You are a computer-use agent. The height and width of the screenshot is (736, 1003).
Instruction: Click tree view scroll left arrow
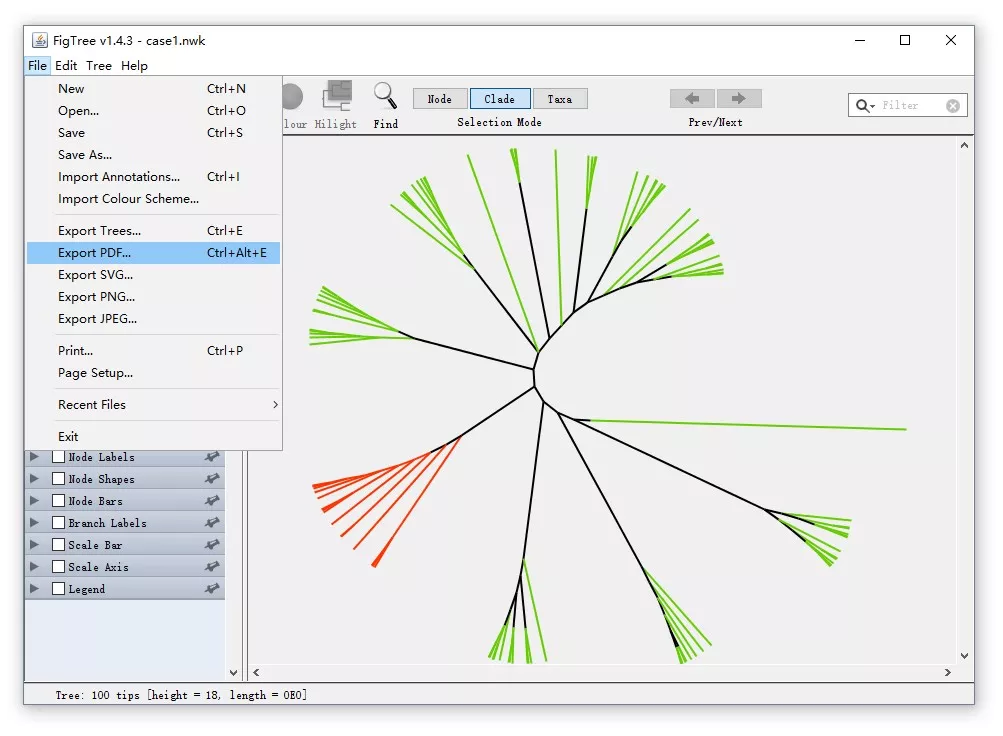(x=257, y=672)
